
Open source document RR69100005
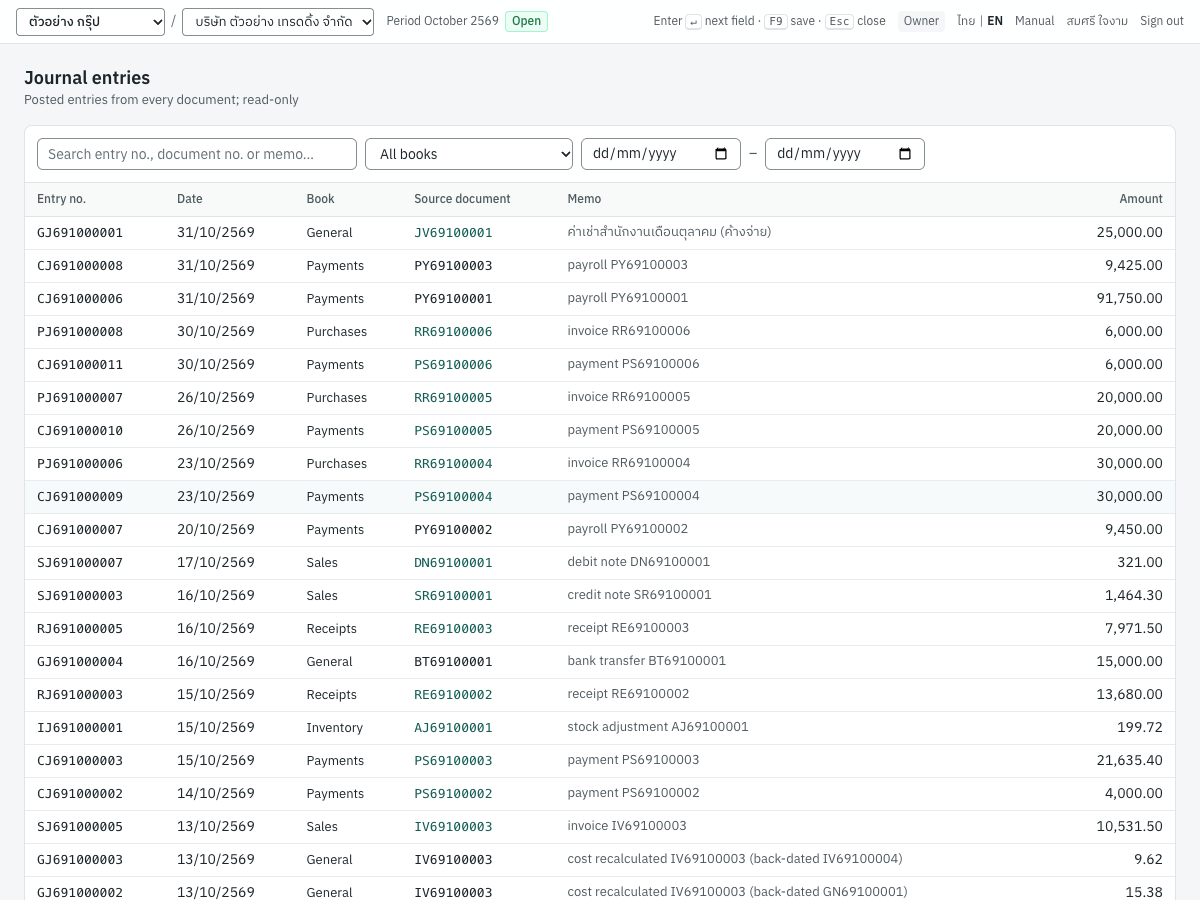coord(453,398)
